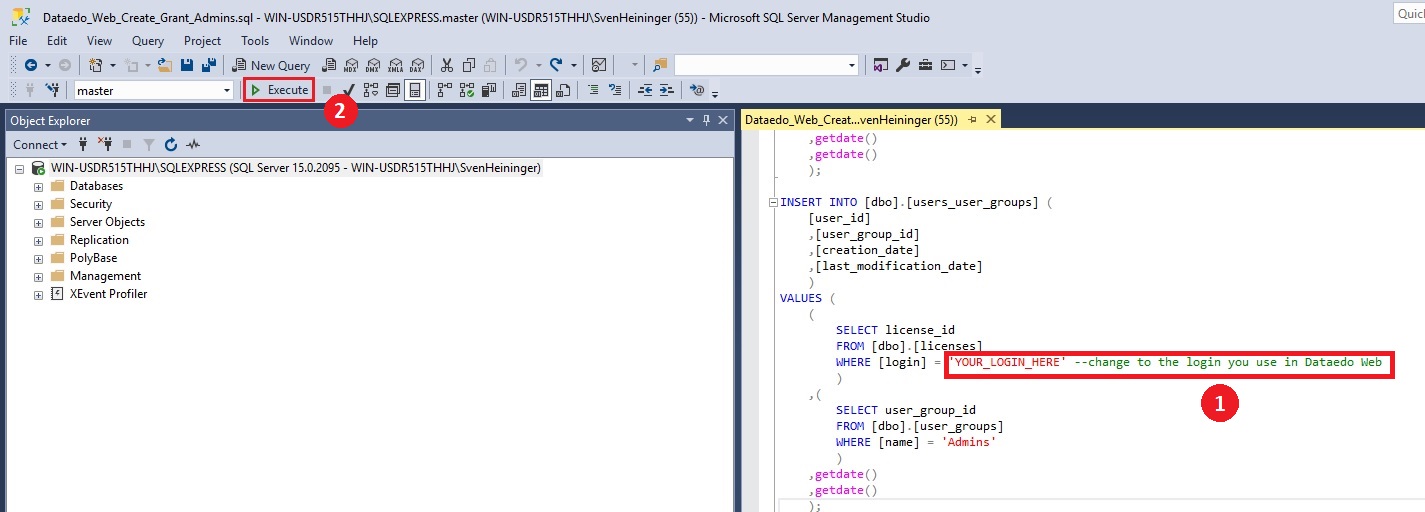Click the navigate backward arrow icon

[30, 65]
